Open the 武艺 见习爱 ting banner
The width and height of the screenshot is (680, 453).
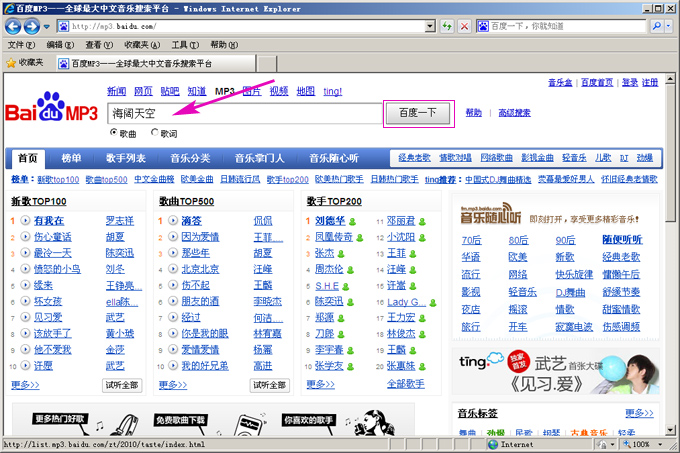coord(556,371)
